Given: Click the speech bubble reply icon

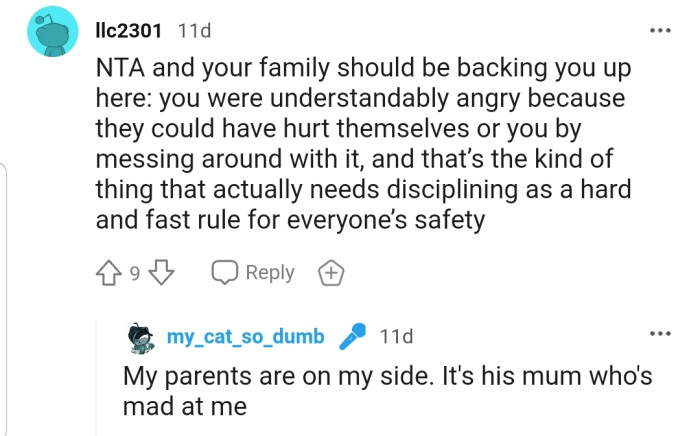Looking at the screenshot, I should pyautogui.click(x=223, y=273).
